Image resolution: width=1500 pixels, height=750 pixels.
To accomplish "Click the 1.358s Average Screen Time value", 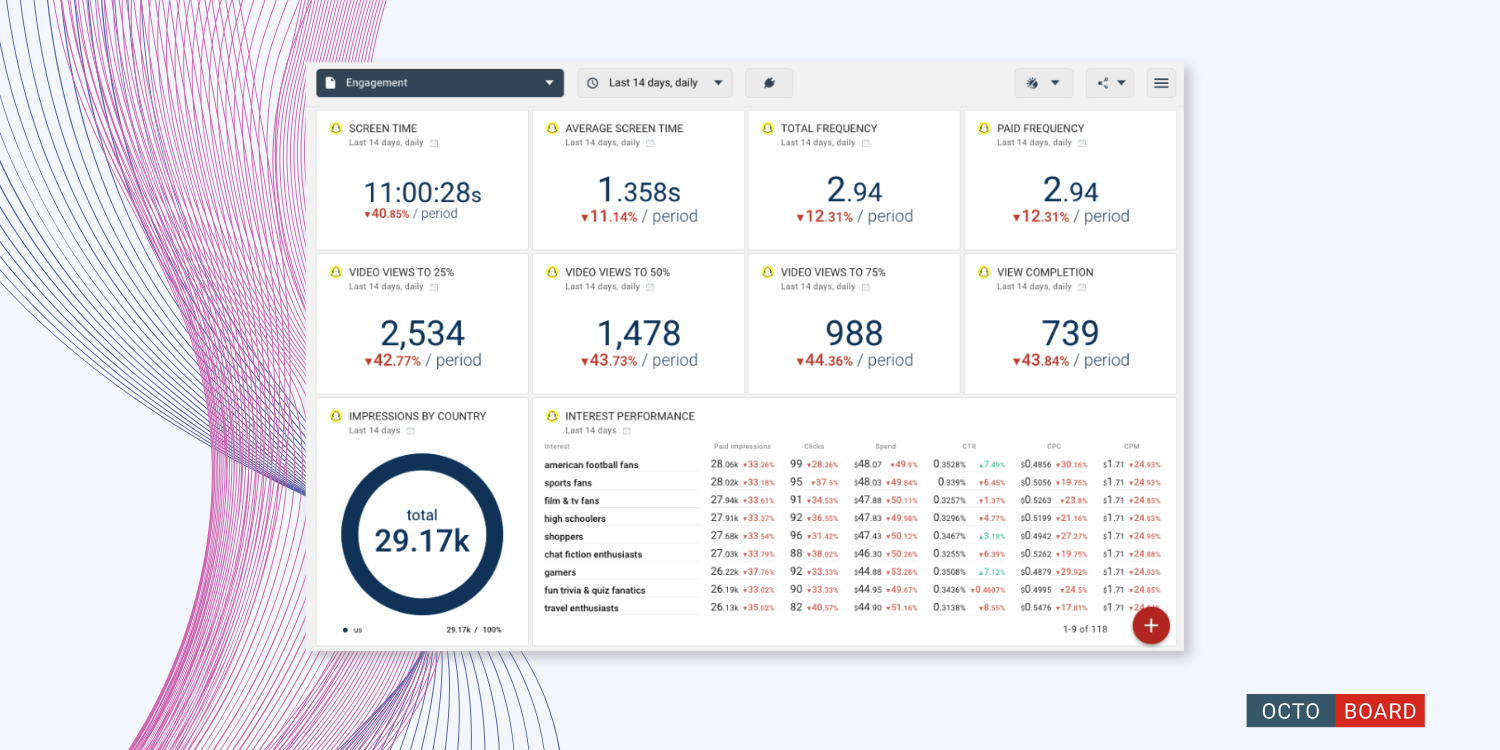I will pos(638,191).
